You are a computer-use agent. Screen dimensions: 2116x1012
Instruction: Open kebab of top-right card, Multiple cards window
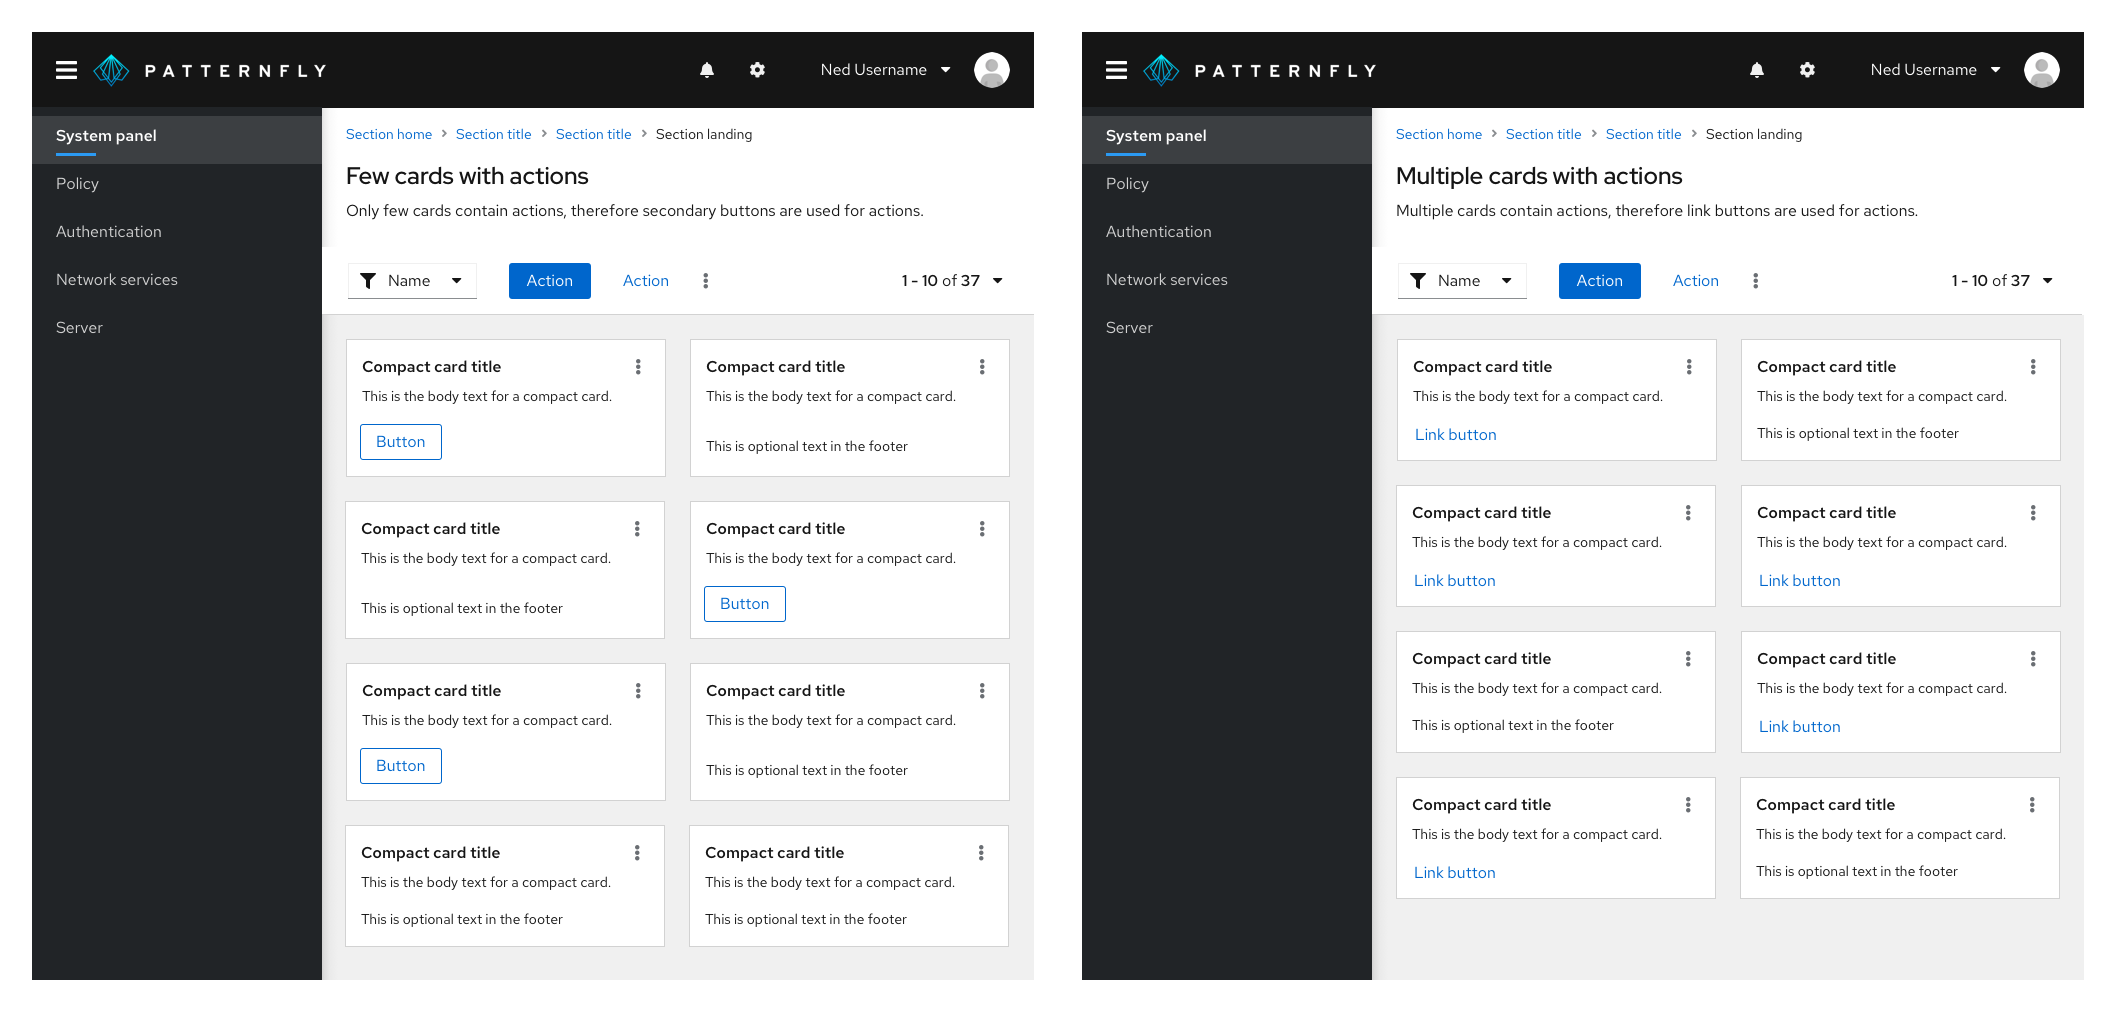[x=2033, y=367]
